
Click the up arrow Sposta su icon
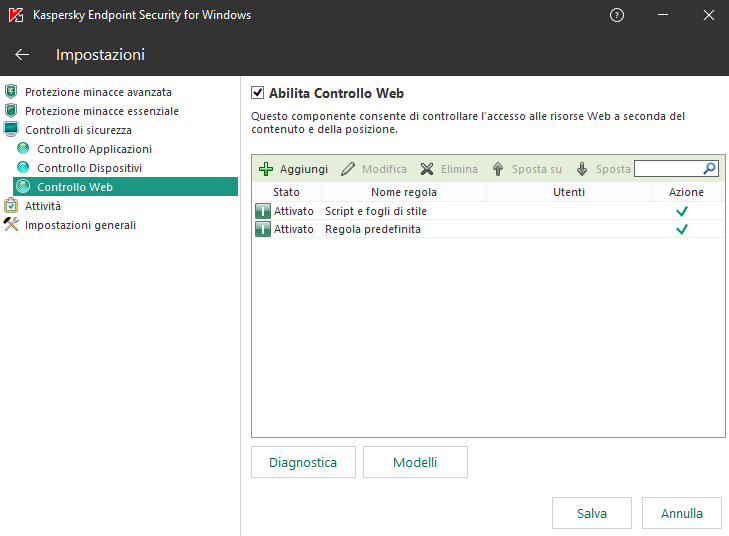(498, 169)
